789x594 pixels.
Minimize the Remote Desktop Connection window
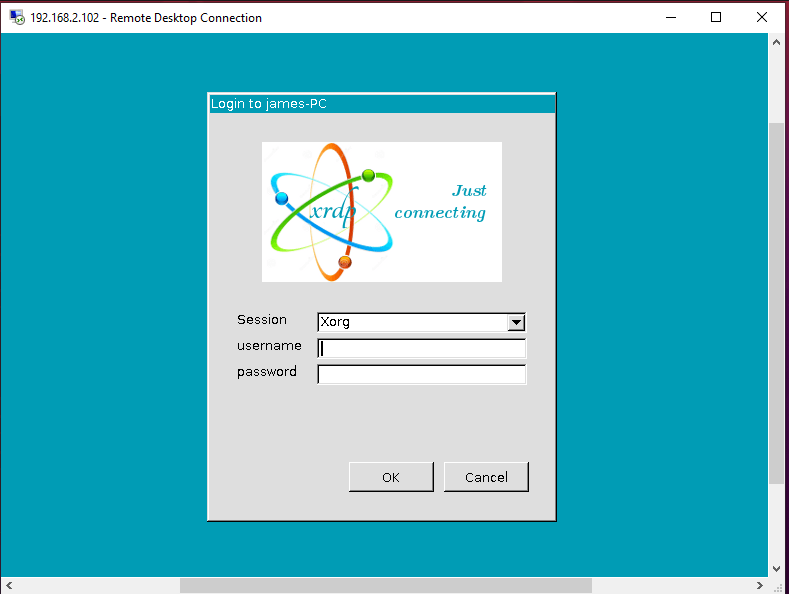pyautogui.click(x=671, y=17)
